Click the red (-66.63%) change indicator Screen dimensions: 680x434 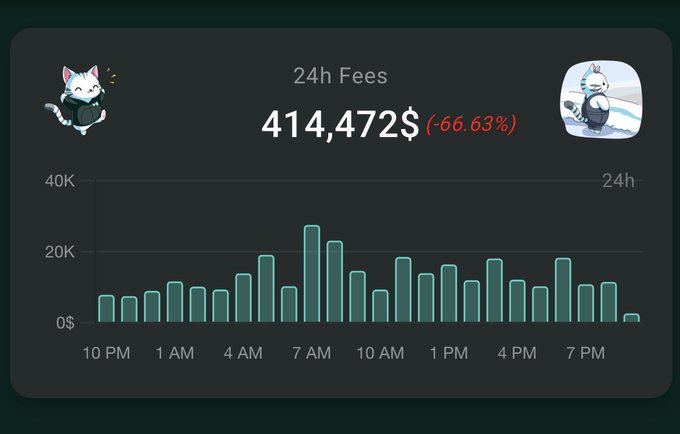tap(471, 124)
